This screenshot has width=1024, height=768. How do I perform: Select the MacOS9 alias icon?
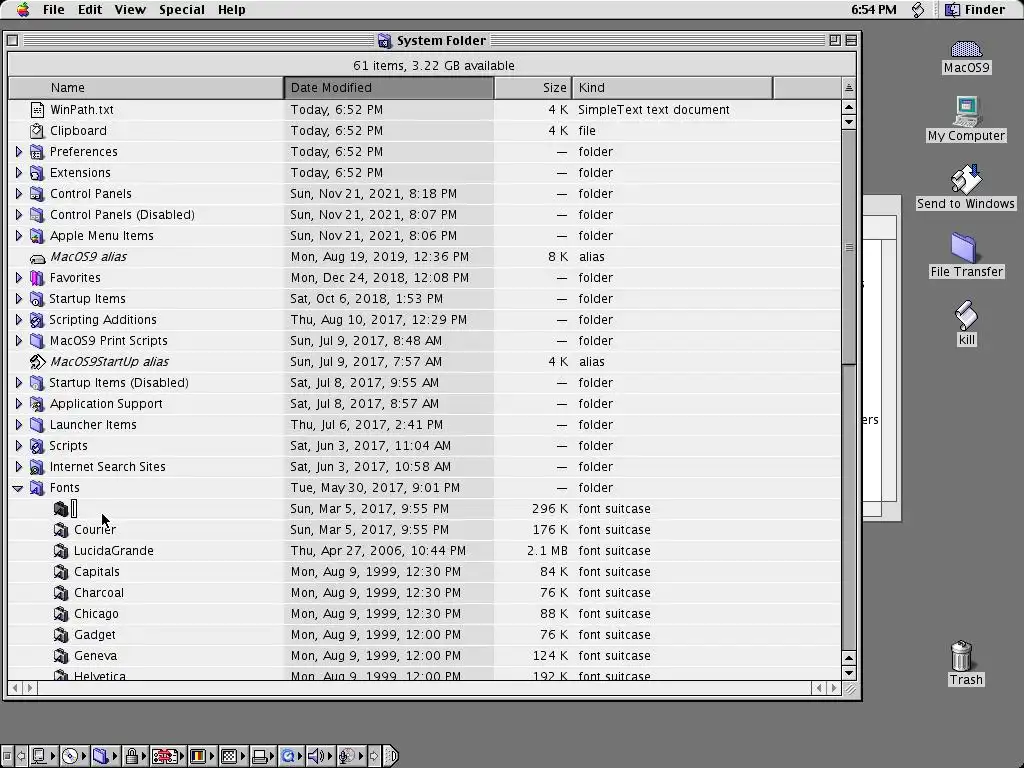[x=37, y=257]
